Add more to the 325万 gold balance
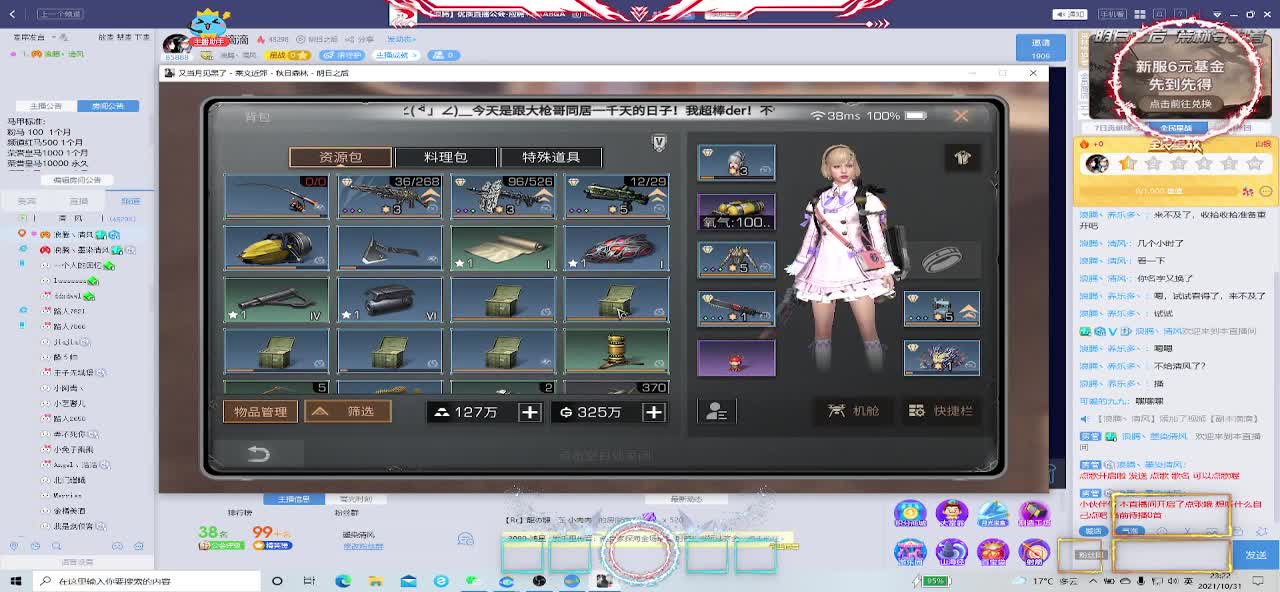Screen dimensions: 1280x592 point(654,412)
